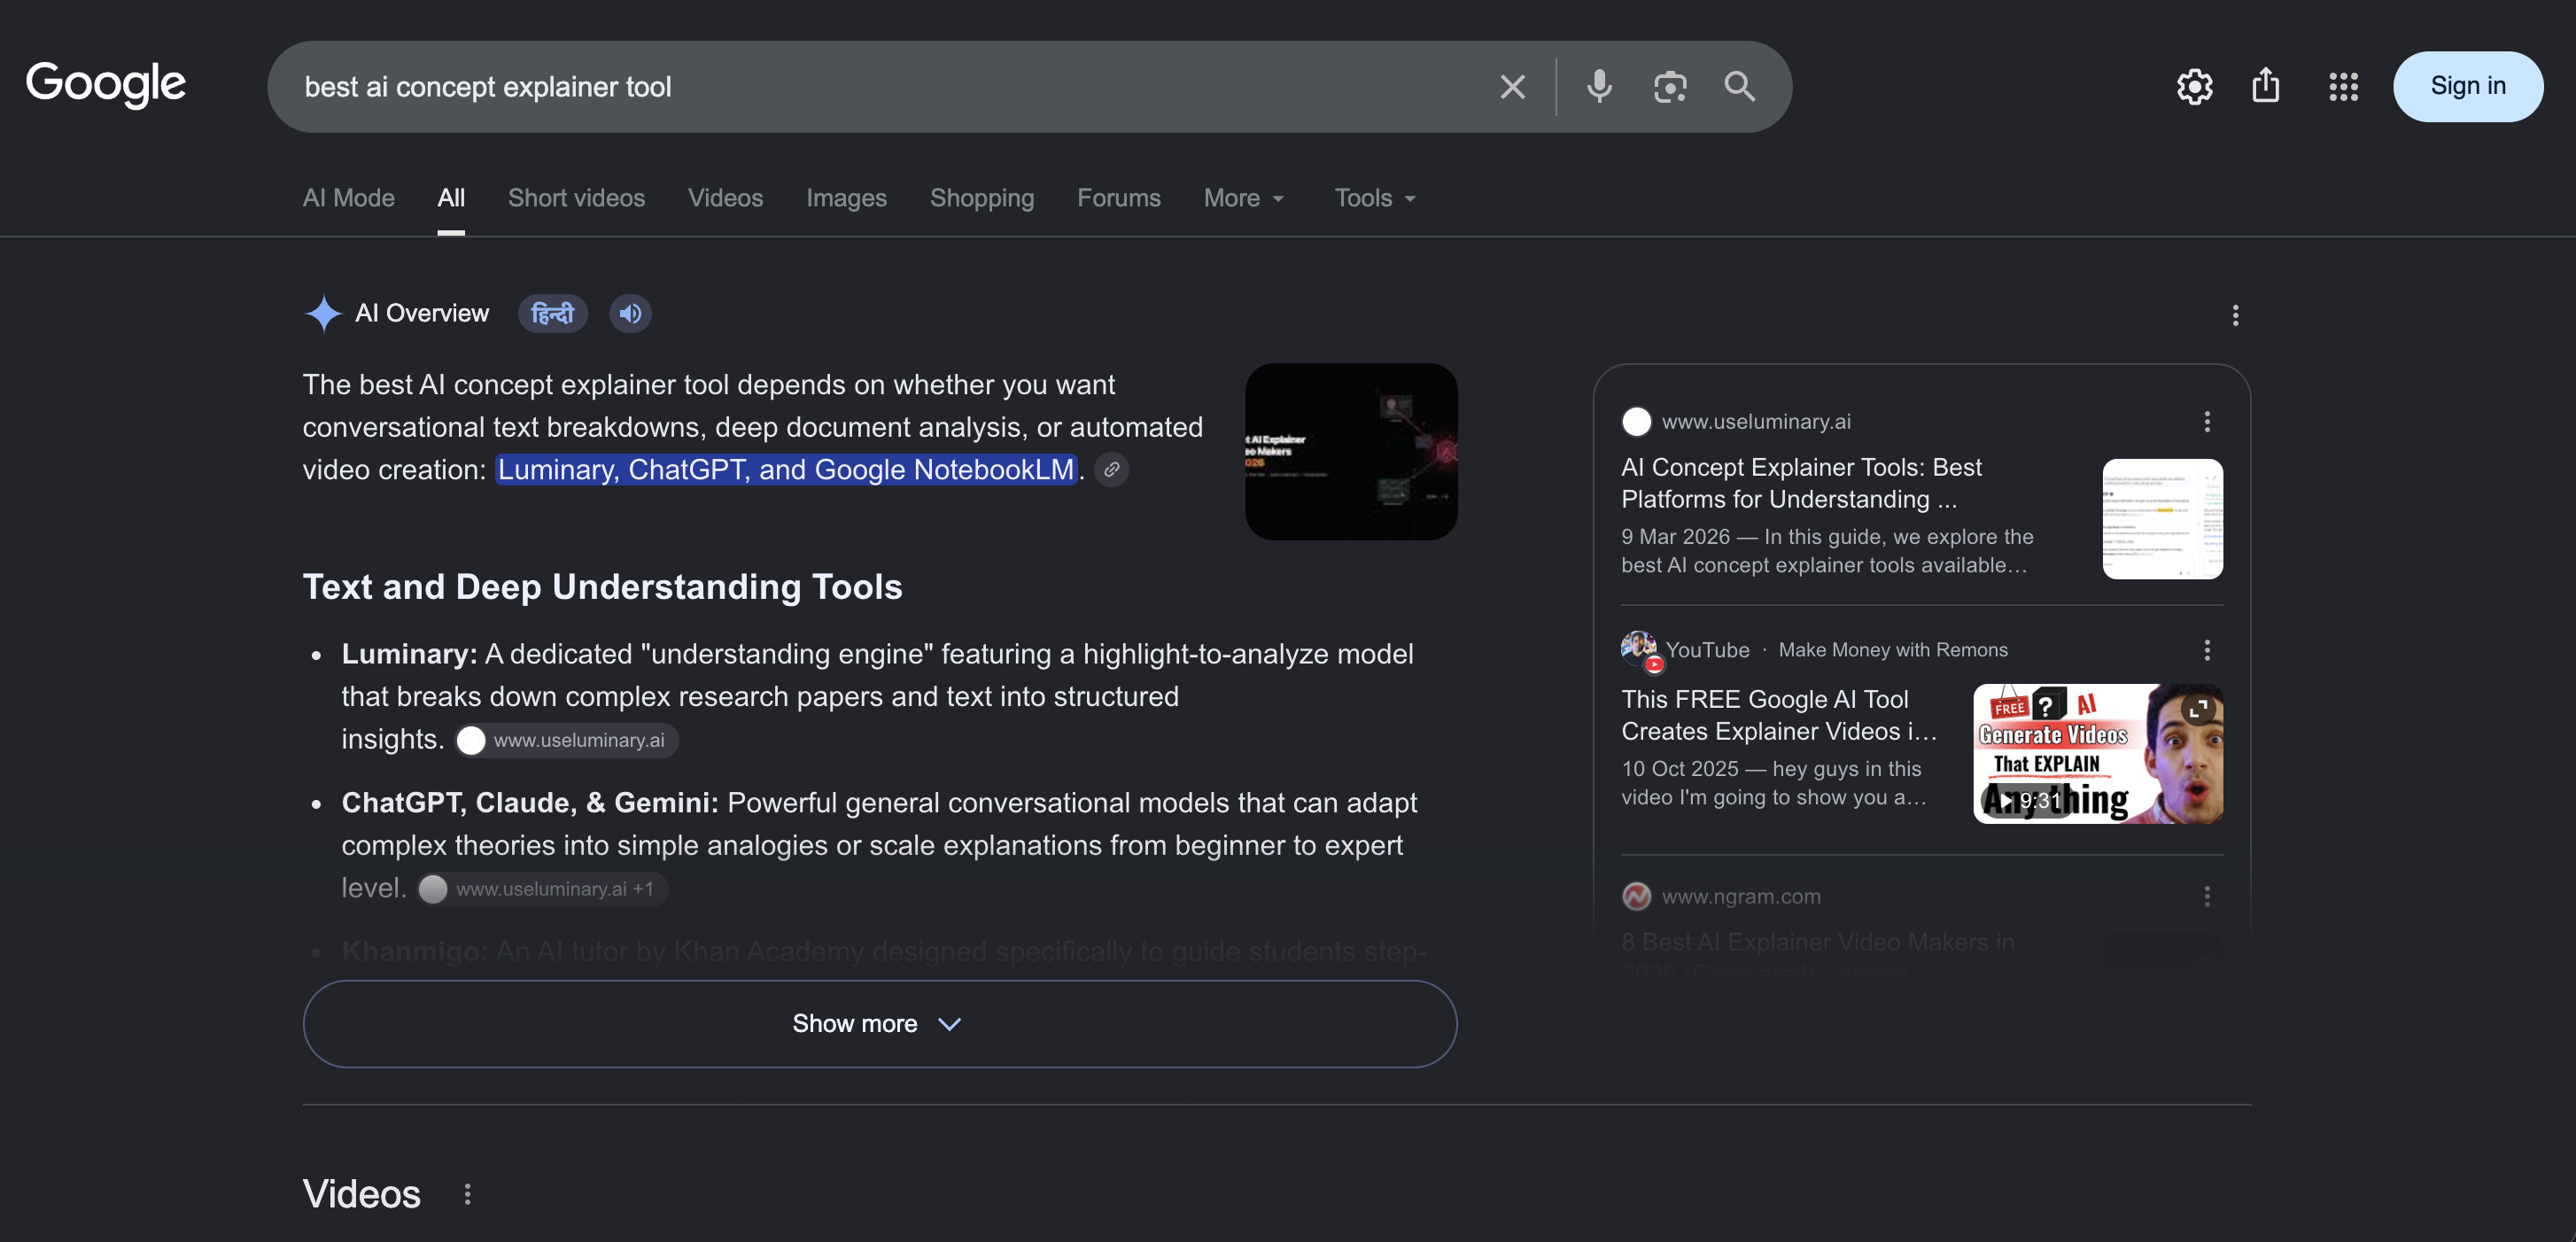Switch to AI Mode tab
2576x1242 pixels.
pyautogui.click(x=348, y=198)
